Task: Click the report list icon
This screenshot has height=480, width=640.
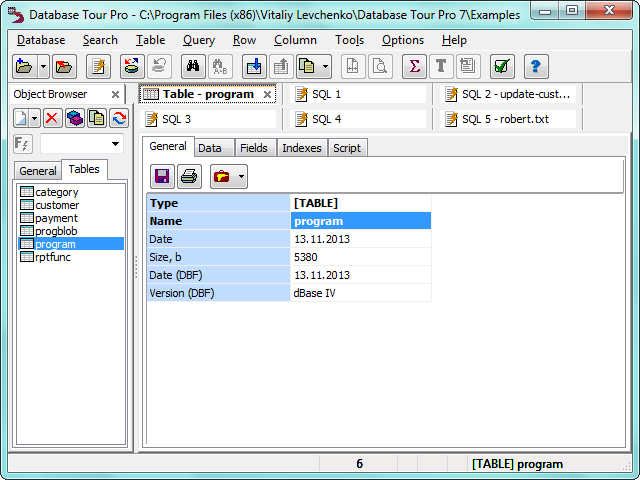Action: coord(468,66)
